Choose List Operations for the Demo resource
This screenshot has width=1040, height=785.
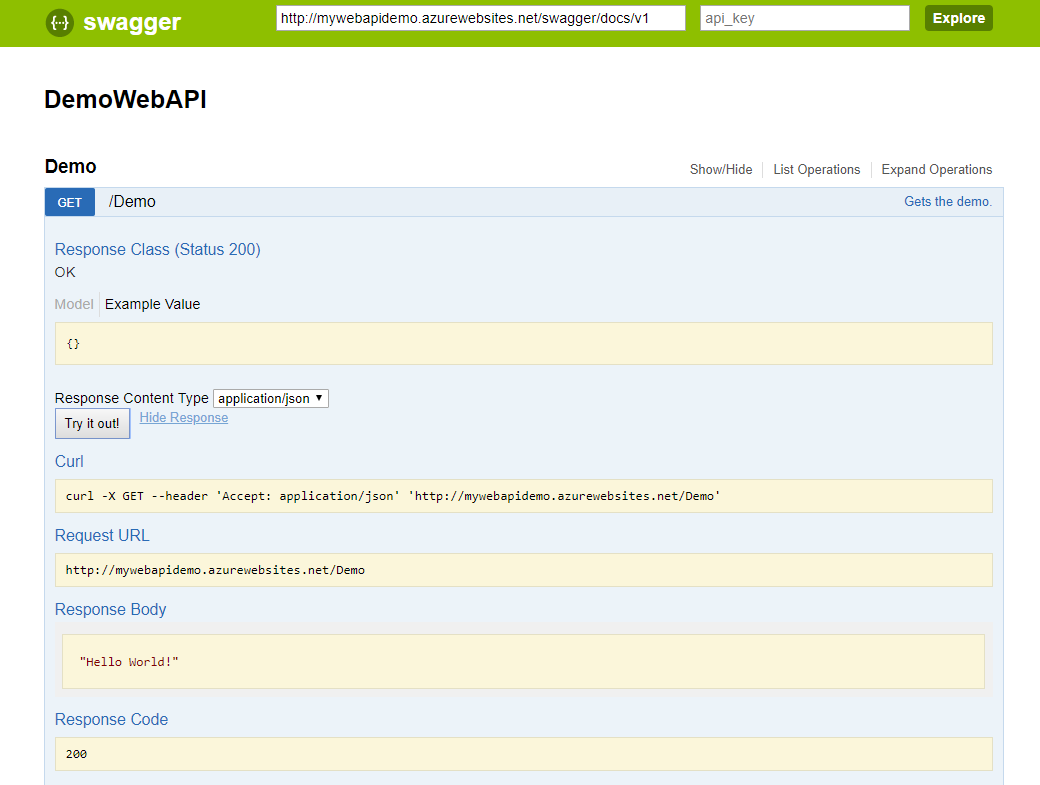click(816, 170)
